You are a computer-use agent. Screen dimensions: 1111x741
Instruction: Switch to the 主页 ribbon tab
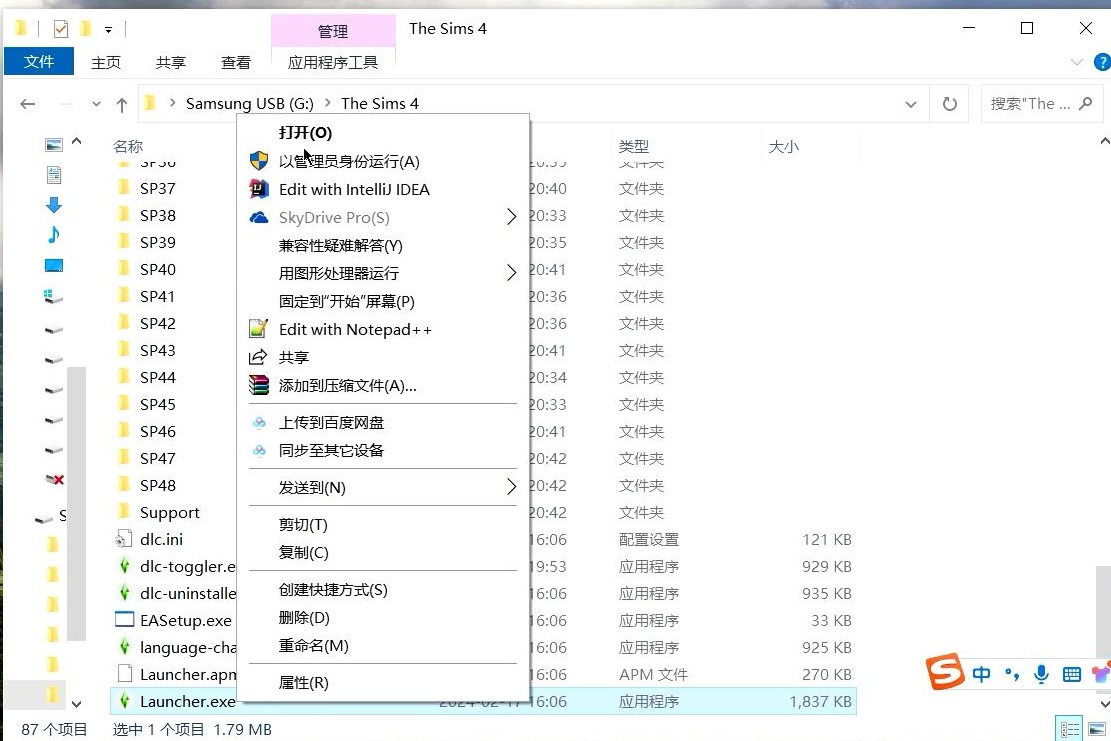106,62
